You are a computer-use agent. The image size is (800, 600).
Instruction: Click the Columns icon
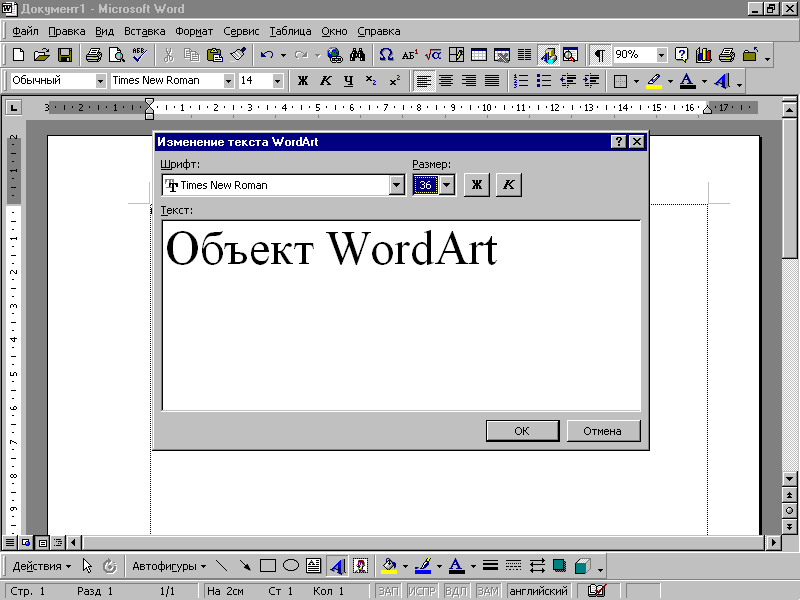coord(524,55)
